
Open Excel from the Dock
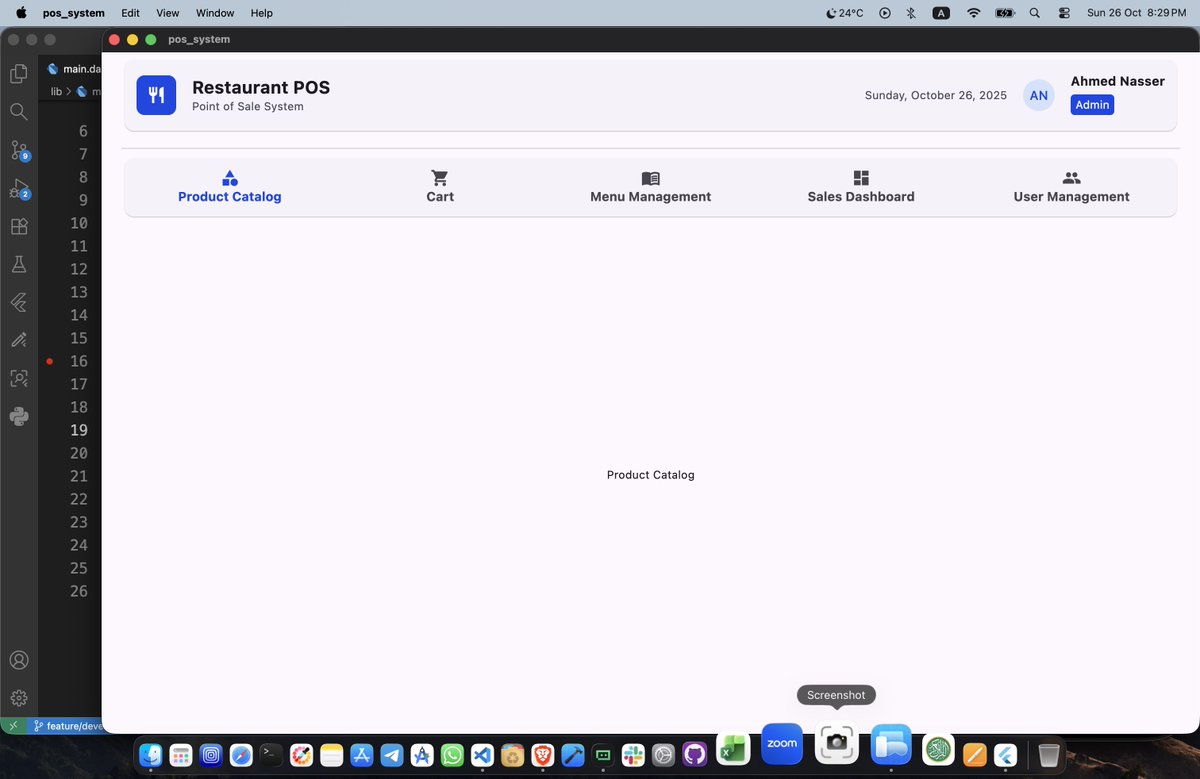pyautogui.click(x=733, y=748)
